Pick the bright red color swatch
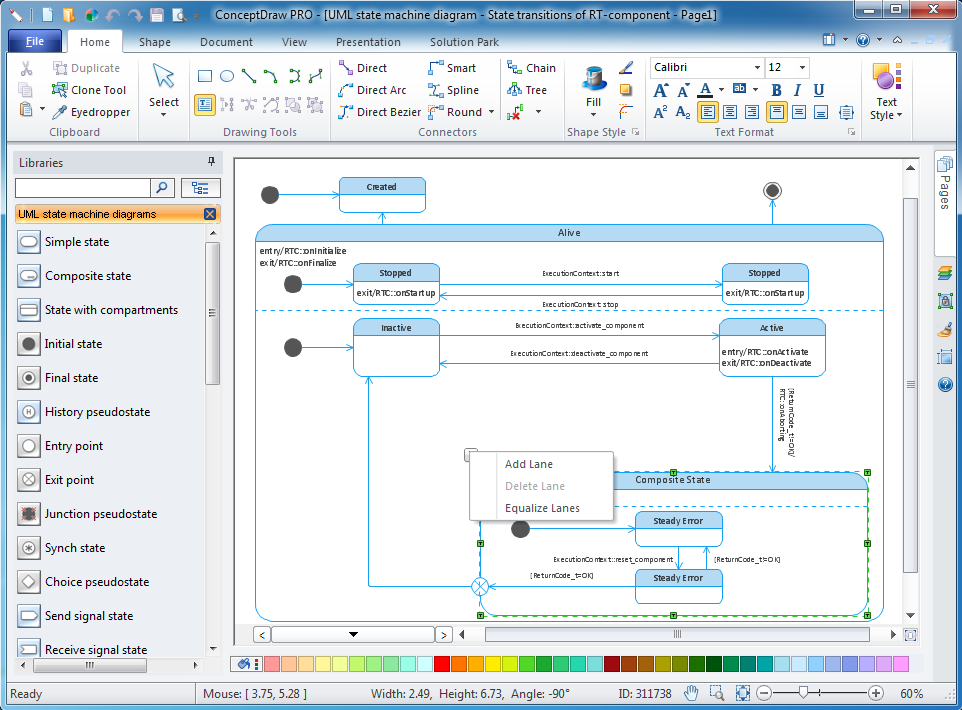This screenshot has width=962, height=710. [x=442, y=664]
